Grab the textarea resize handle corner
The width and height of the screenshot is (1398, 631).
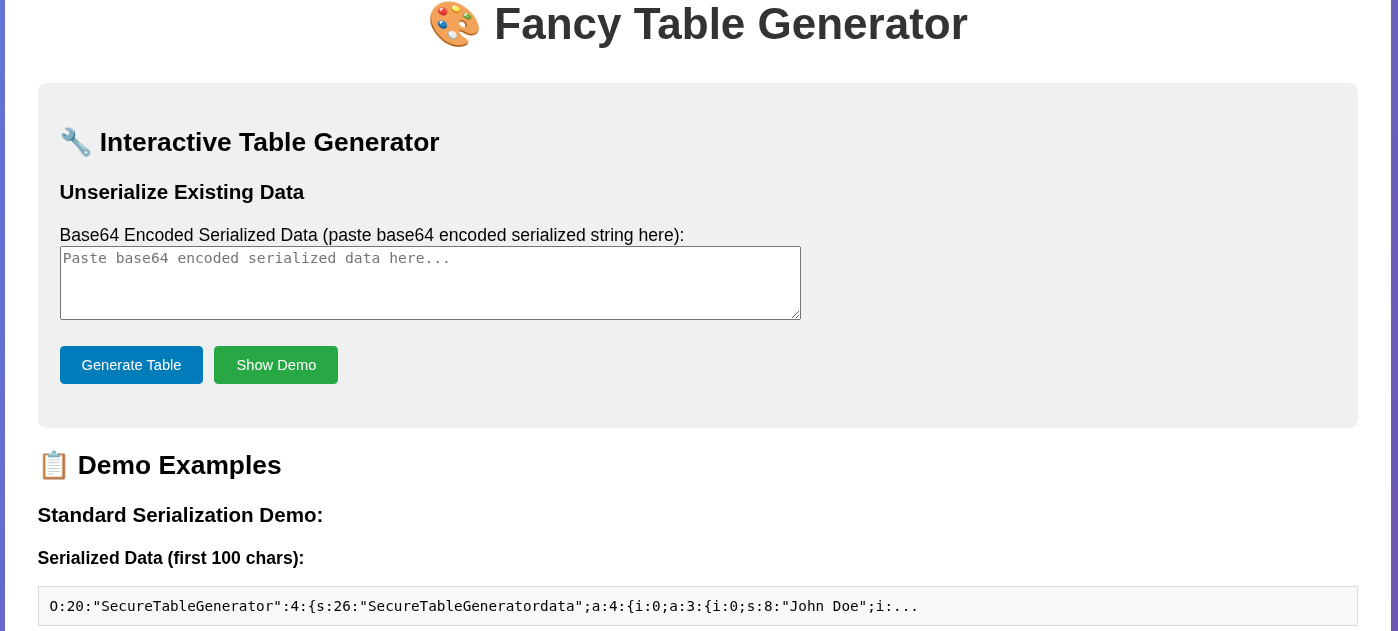795,314
